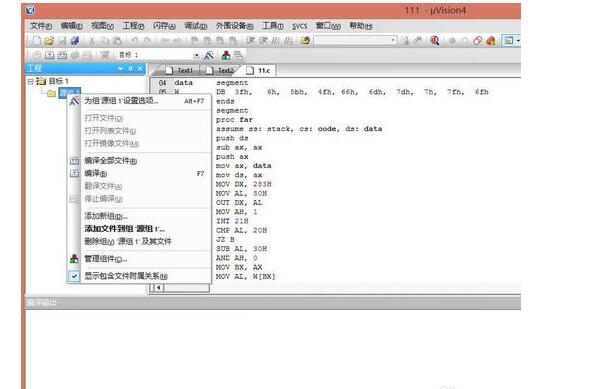
Task: Open the SVCS menu
Action: point(299,26)
